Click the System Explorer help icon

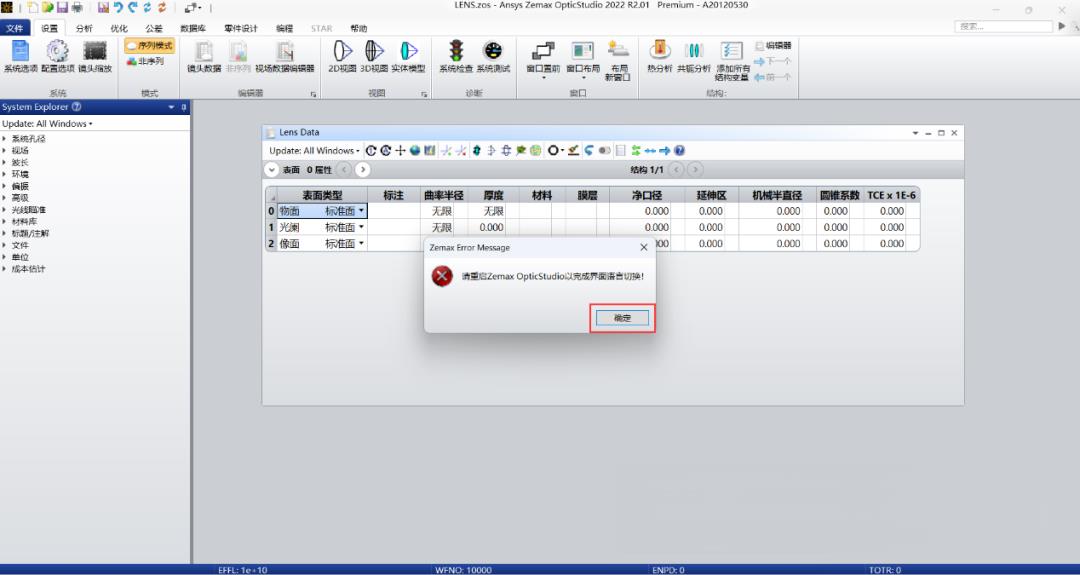point(76,107)
